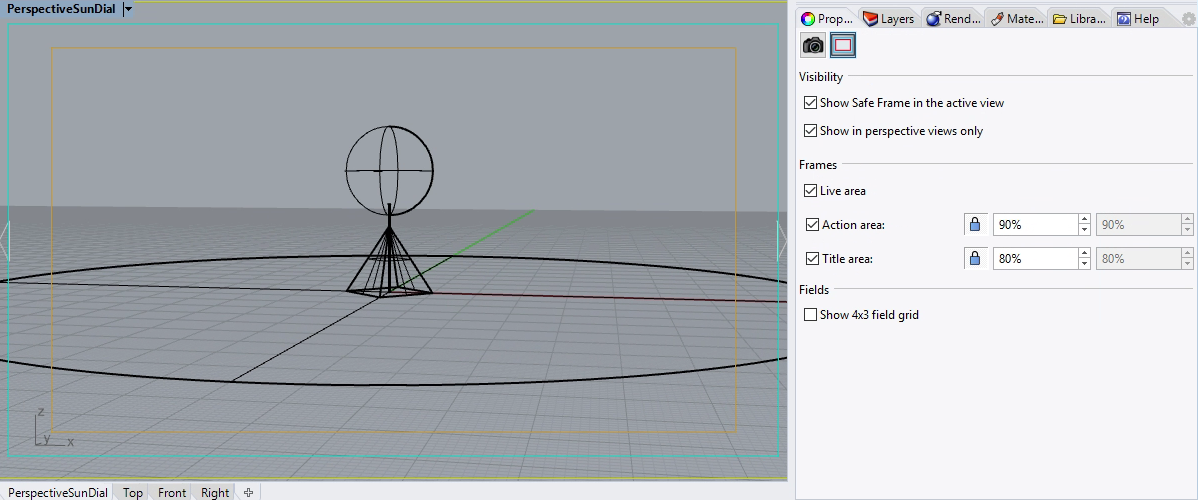Open the PerspectiveSunDial viewport dropdown arrow
Viewport: 1198px width, 500px height.
pyautogui.click(x=128, y=9)
